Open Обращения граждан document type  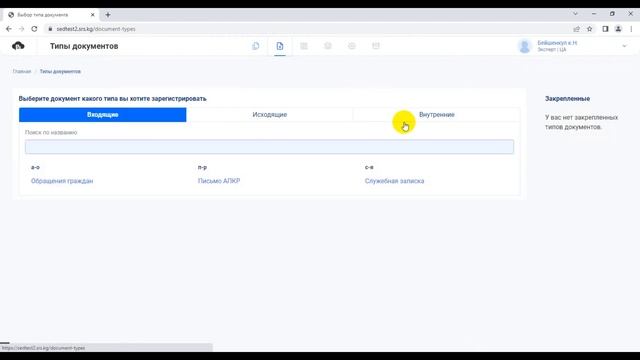pos(62,181)
